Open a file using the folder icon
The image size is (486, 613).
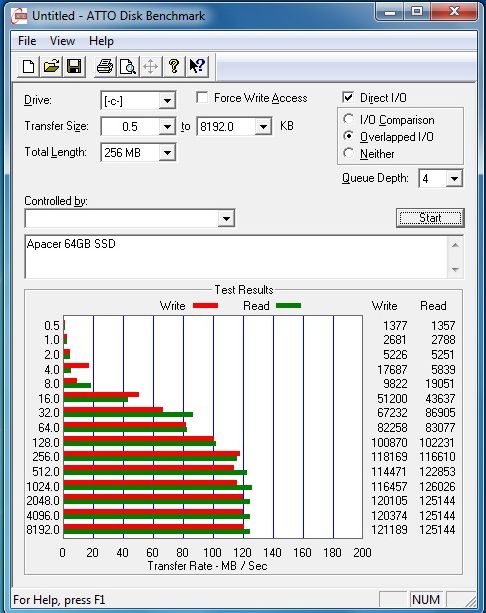coord(51,66)
